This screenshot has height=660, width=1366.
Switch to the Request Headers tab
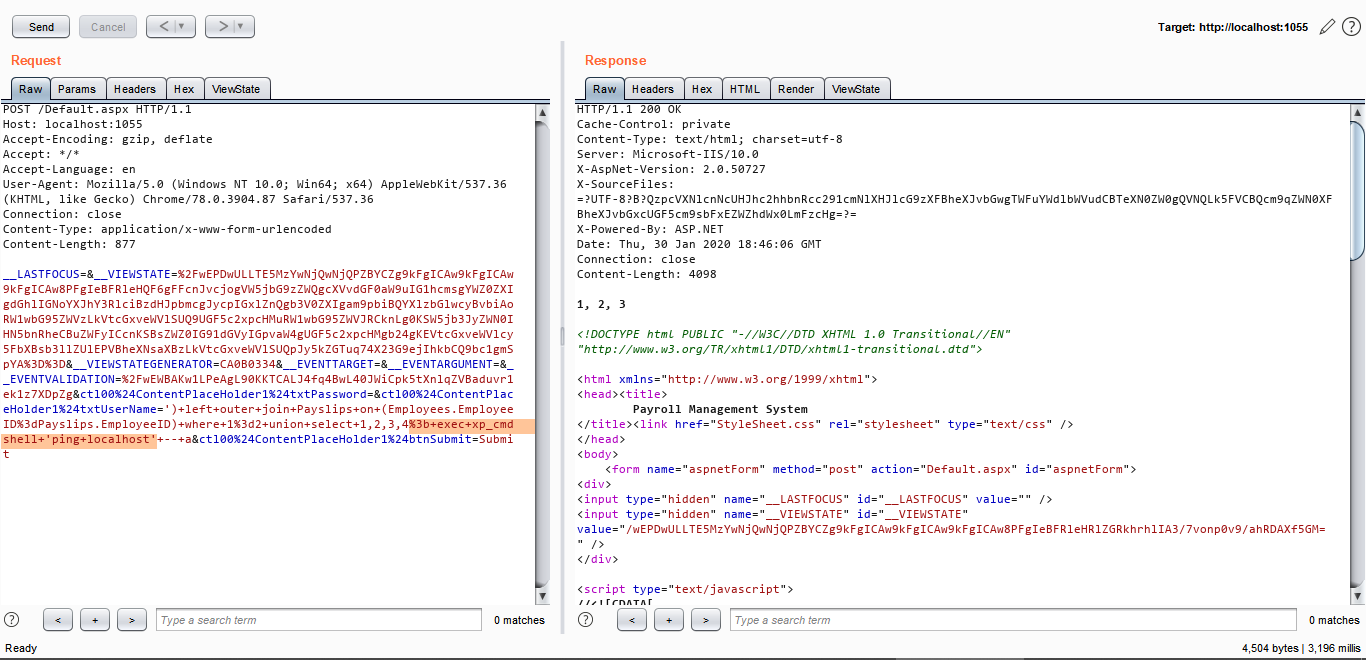pos(134,89)
